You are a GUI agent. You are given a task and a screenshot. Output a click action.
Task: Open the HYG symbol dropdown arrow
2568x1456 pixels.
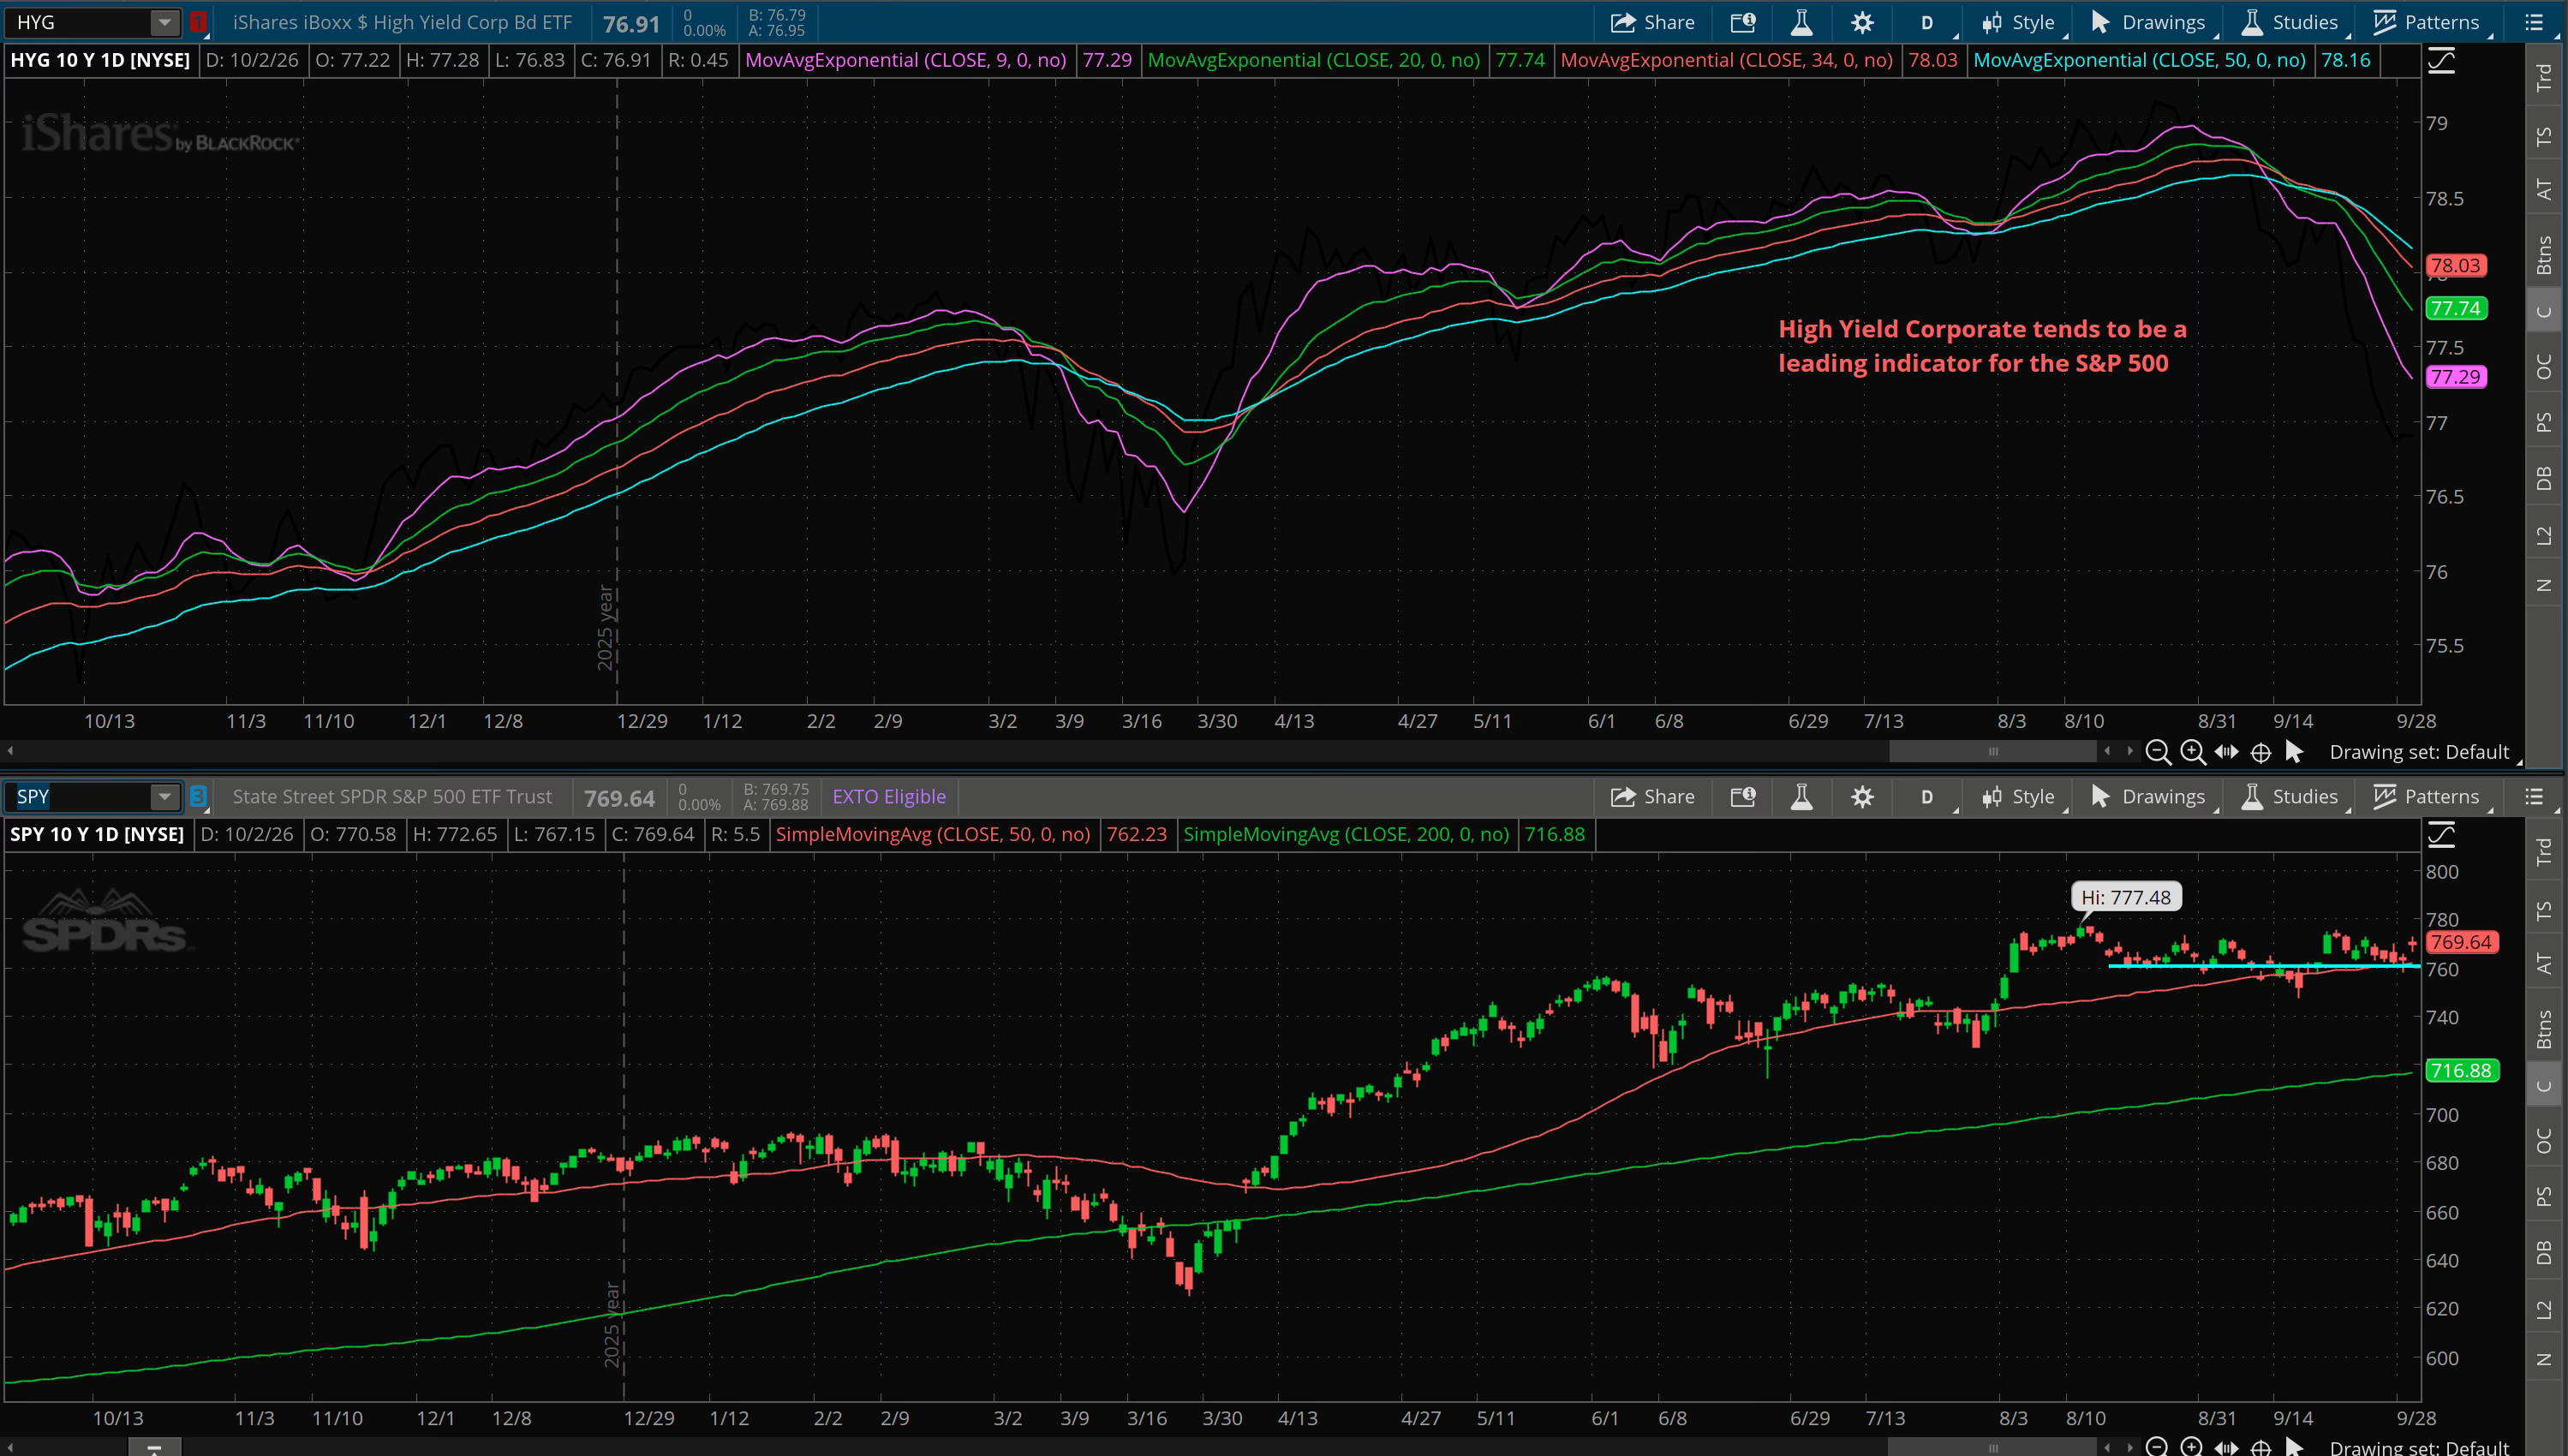(164, 22)
